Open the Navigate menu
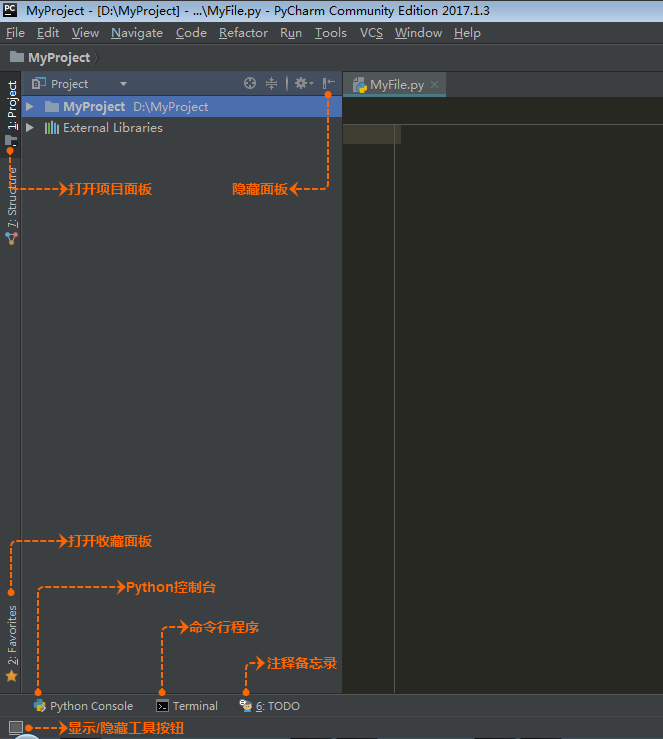 pos(137,33)
